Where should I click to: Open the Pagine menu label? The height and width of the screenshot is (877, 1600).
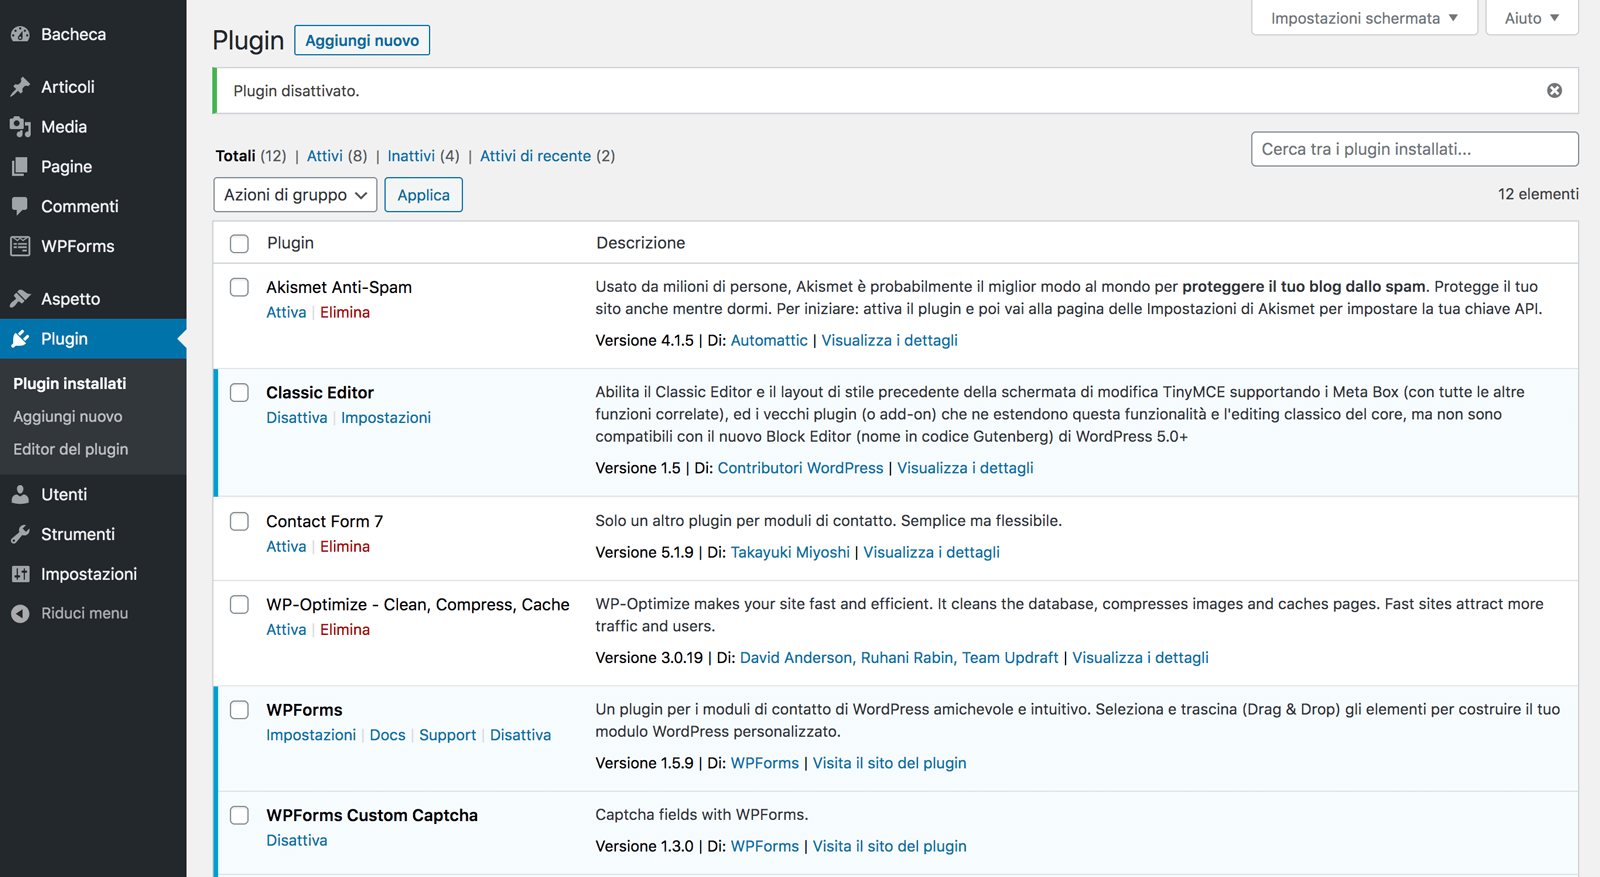tap(66, 167)
